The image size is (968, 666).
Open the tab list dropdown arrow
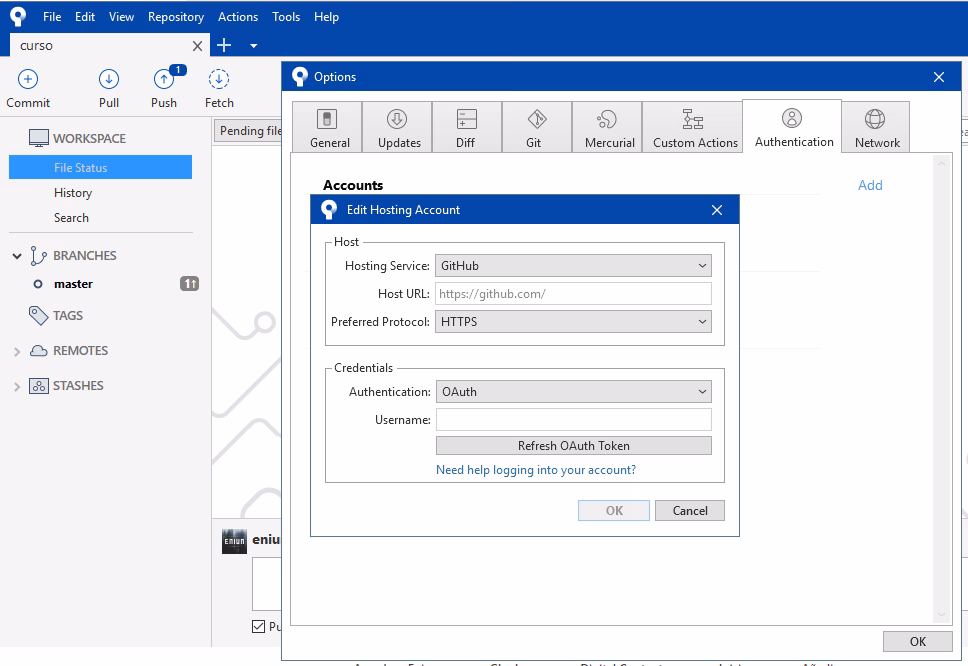pyautogui.click(x=254, y=46)
